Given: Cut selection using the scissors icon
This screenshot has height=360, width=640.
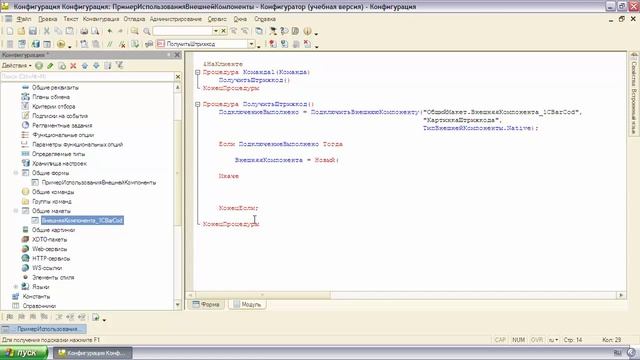Looking at the screenshot, I should tap(47, 31).
